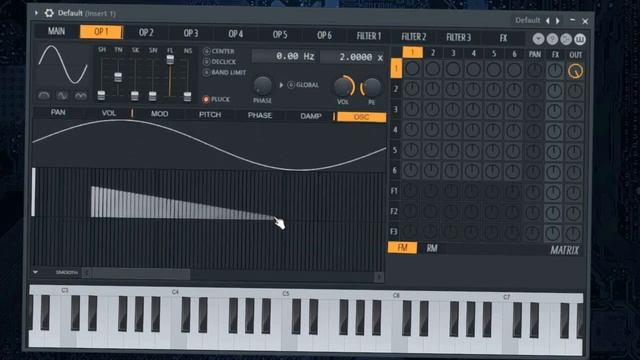The height and width of the screenshot is (360, 640).
Task: Open the FX tab
Action: pyautogui.click(x=503, y=38)
